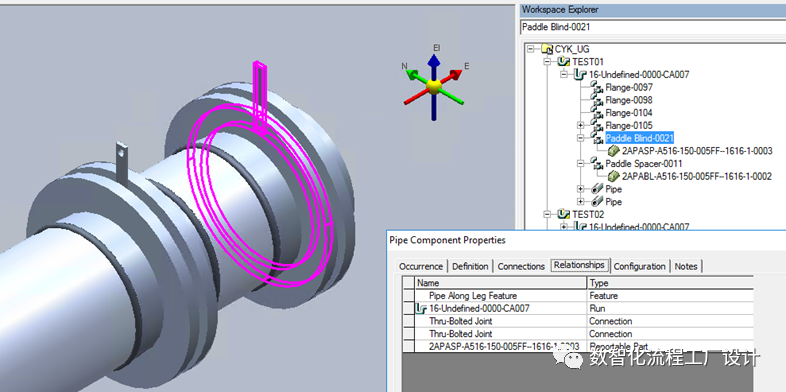Collapse the Paddle Blind-0021 node
Image resolution: width=786 pixels, height=392 pixels.
[x=580, y=138]
